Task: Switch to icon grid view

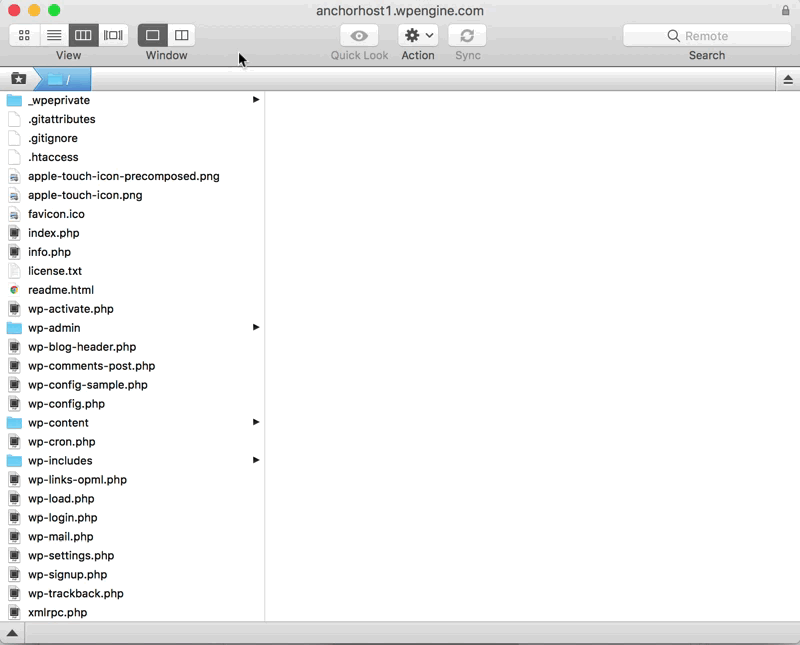Action: pos(24,35)
